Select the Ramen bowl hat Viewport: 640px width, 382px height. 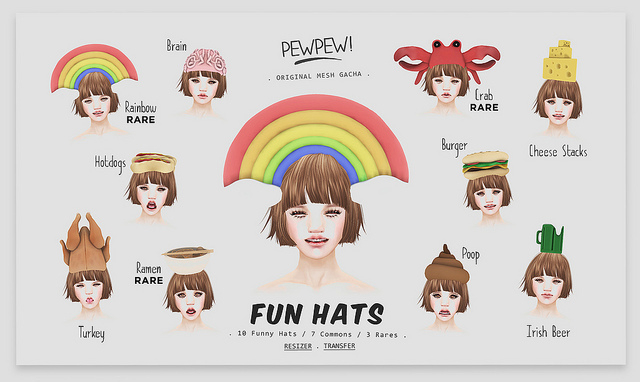pyautogui.click(x=188, y=260)
